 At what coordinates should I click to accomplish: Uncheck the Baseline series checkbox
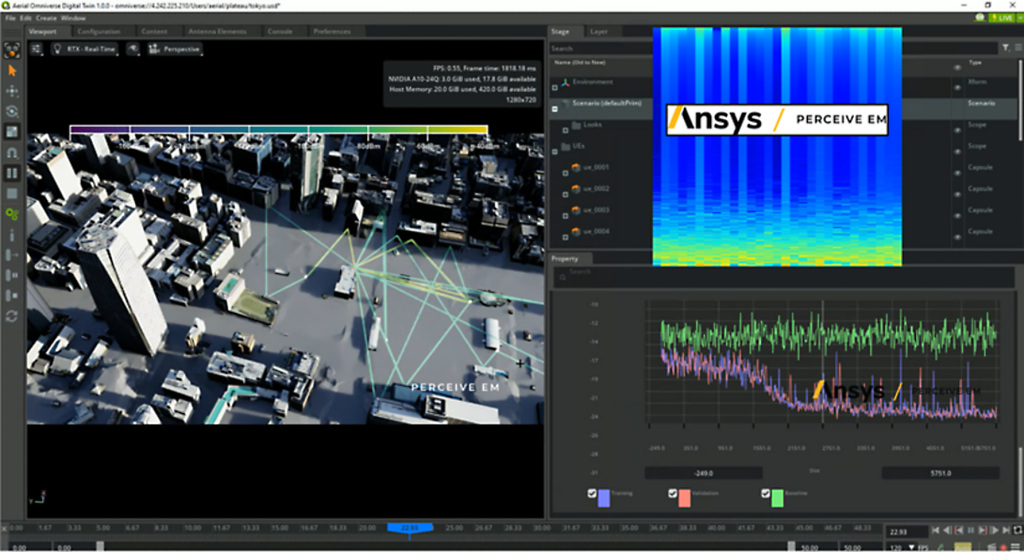[765, 493]
